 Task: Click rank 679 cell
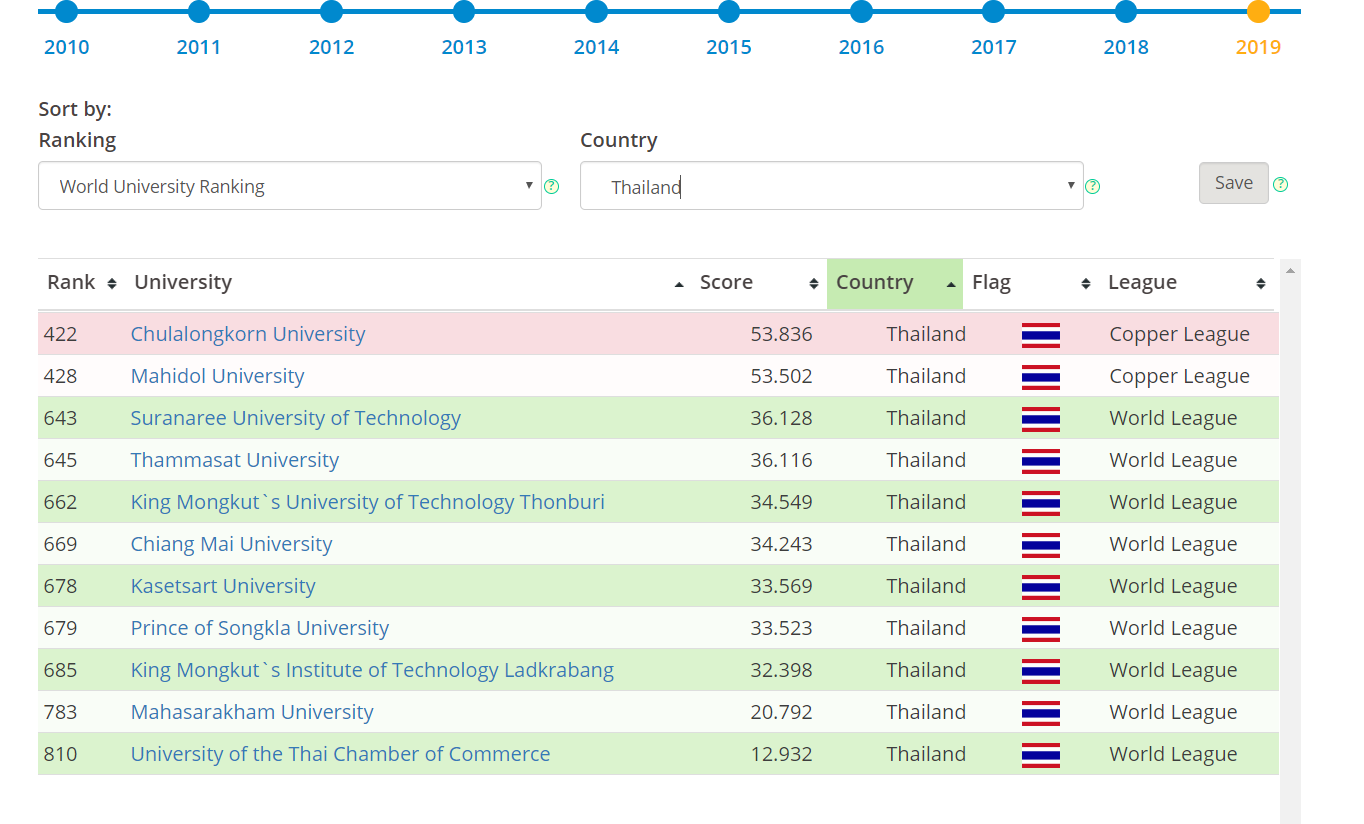60,628
